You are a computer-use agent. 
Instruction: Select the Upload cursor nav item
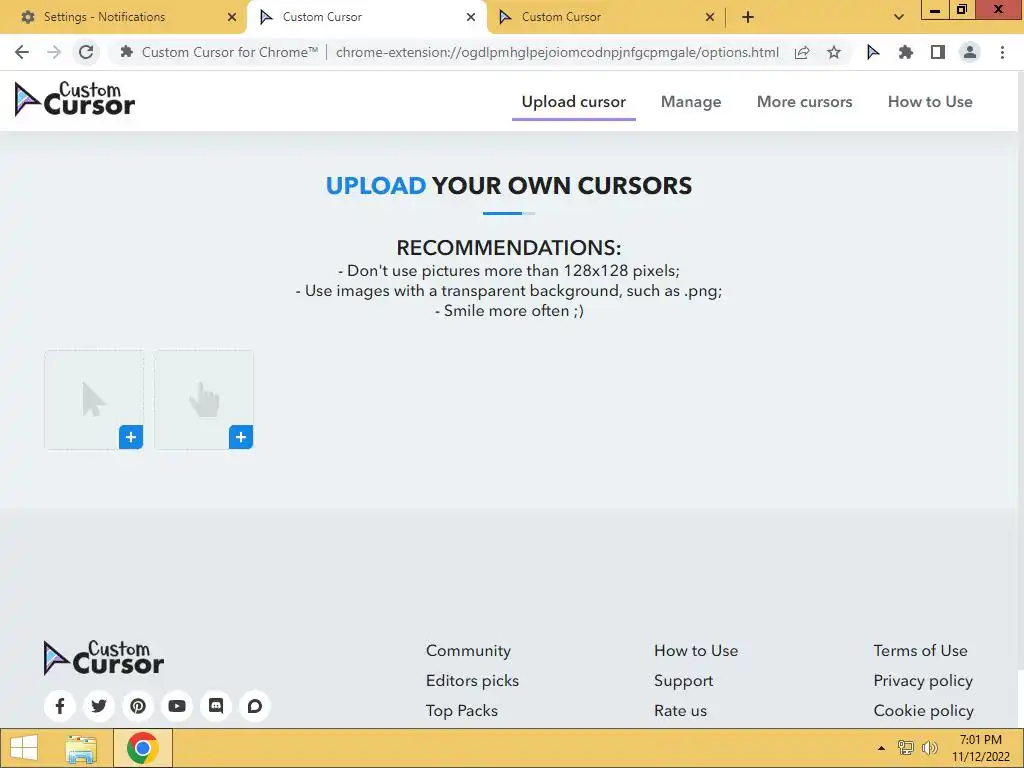pyautogui.click(x=573, y=102)
